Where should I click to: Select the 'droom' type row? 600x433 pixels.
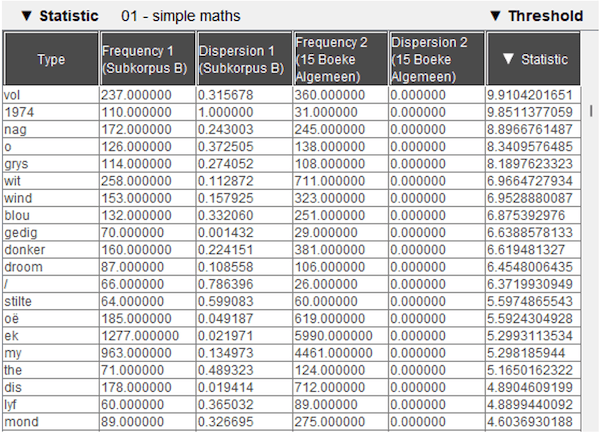pos(23,267)
